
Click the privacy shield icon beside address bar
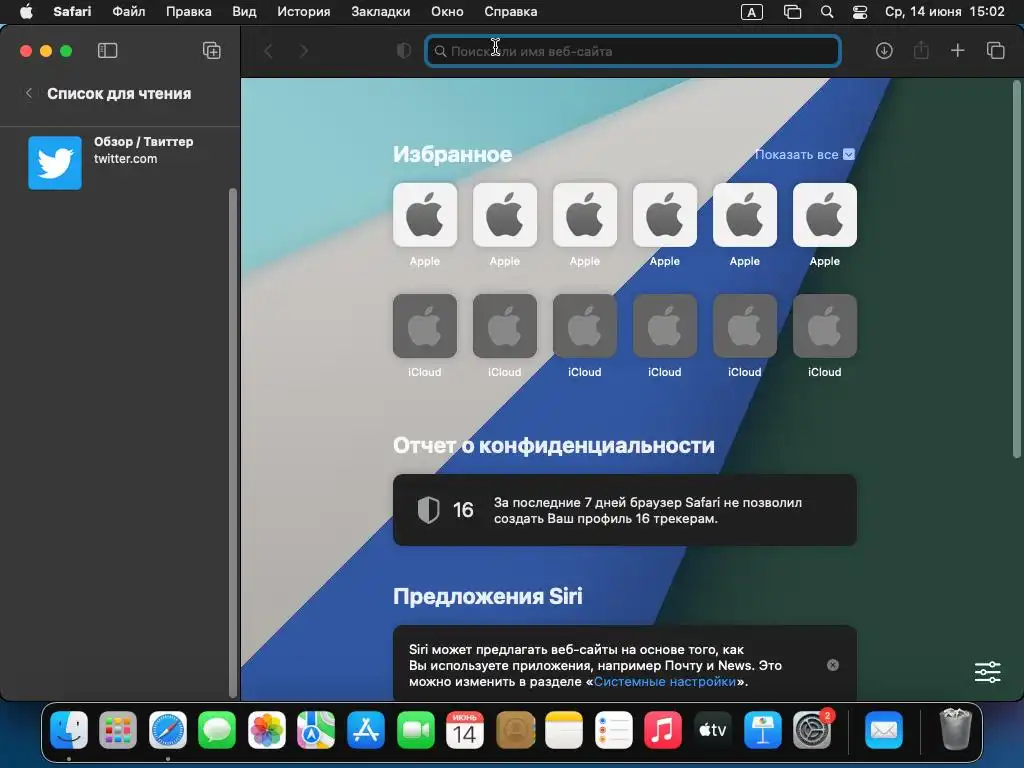click(x=404, y=51)
